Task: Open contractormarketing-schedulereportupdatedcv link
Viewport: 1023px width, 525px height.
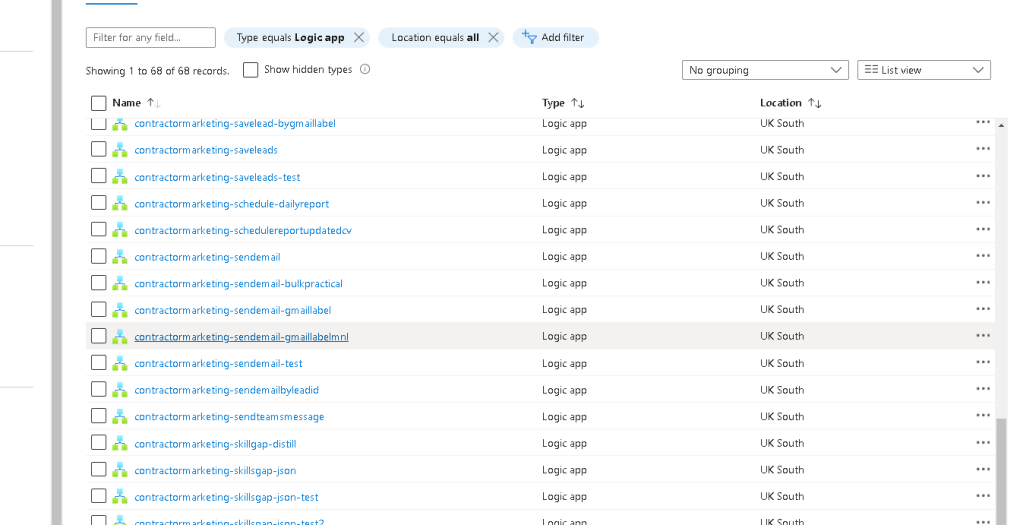Action: click(x=243, y=230)
